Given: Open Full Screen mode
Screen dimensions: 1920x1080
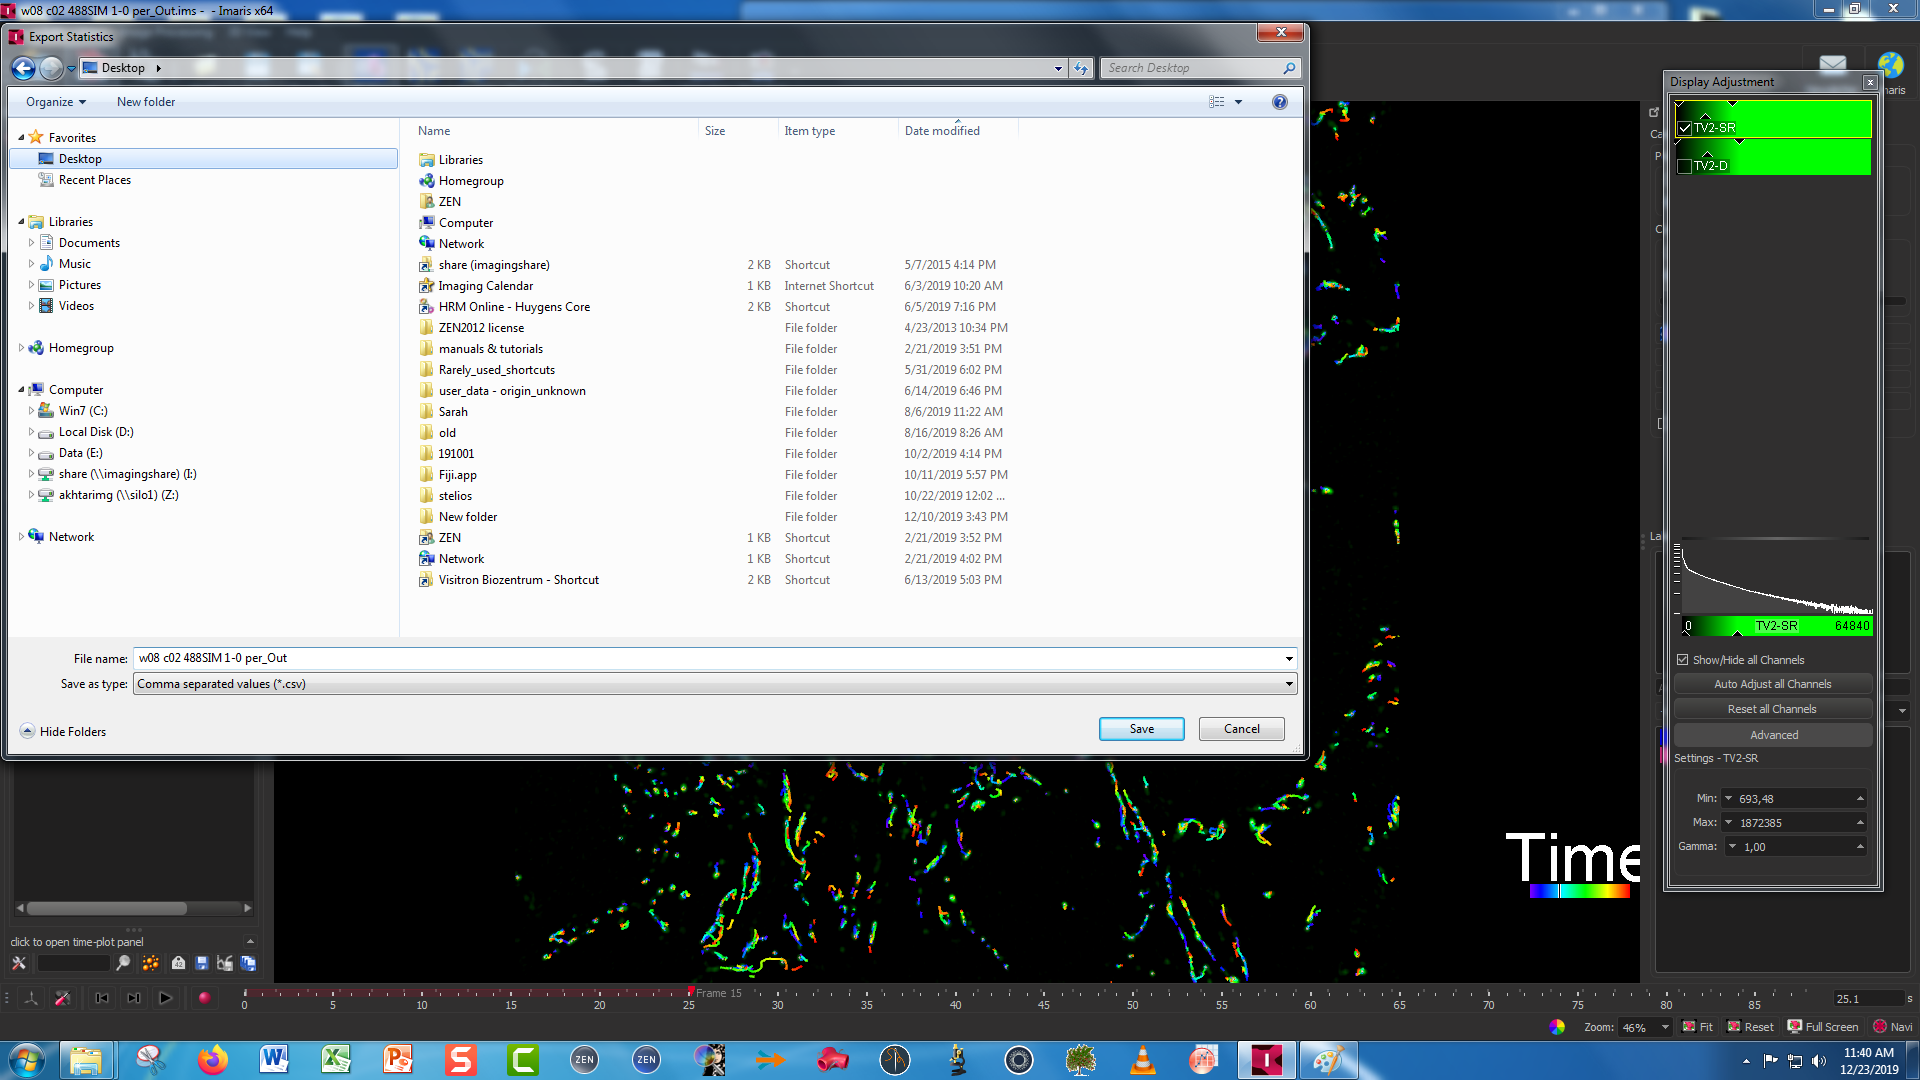Looking at the screenshot, I should pyautogui.click(x=1822, y=1027).
